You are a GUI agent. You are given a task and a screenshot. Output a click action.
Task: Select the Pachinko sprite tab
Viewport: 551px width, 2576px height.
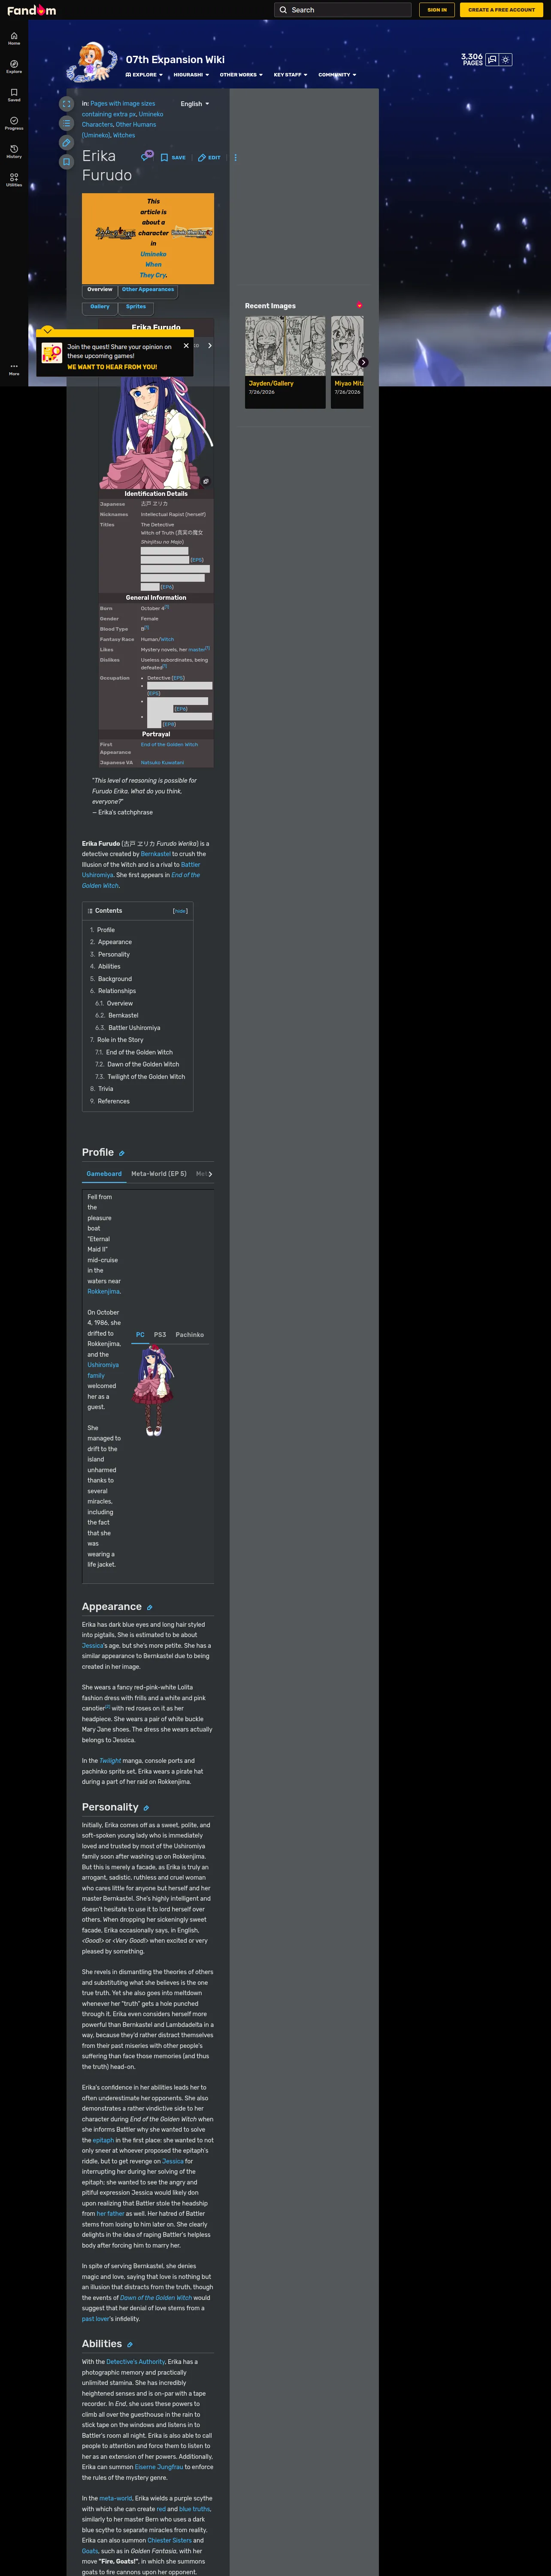(x=190, y=1335)
